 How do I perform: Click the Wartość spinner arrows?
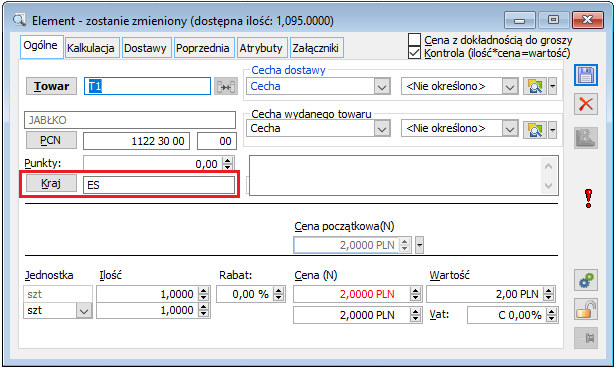(x=548, y=294)
